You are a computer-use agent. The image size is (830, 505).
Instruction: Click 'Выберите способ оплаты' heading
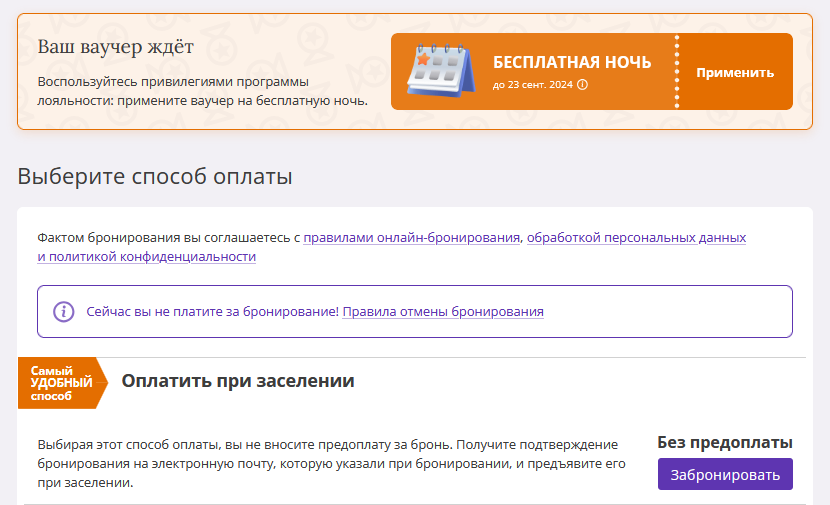[x=155, y=176]
